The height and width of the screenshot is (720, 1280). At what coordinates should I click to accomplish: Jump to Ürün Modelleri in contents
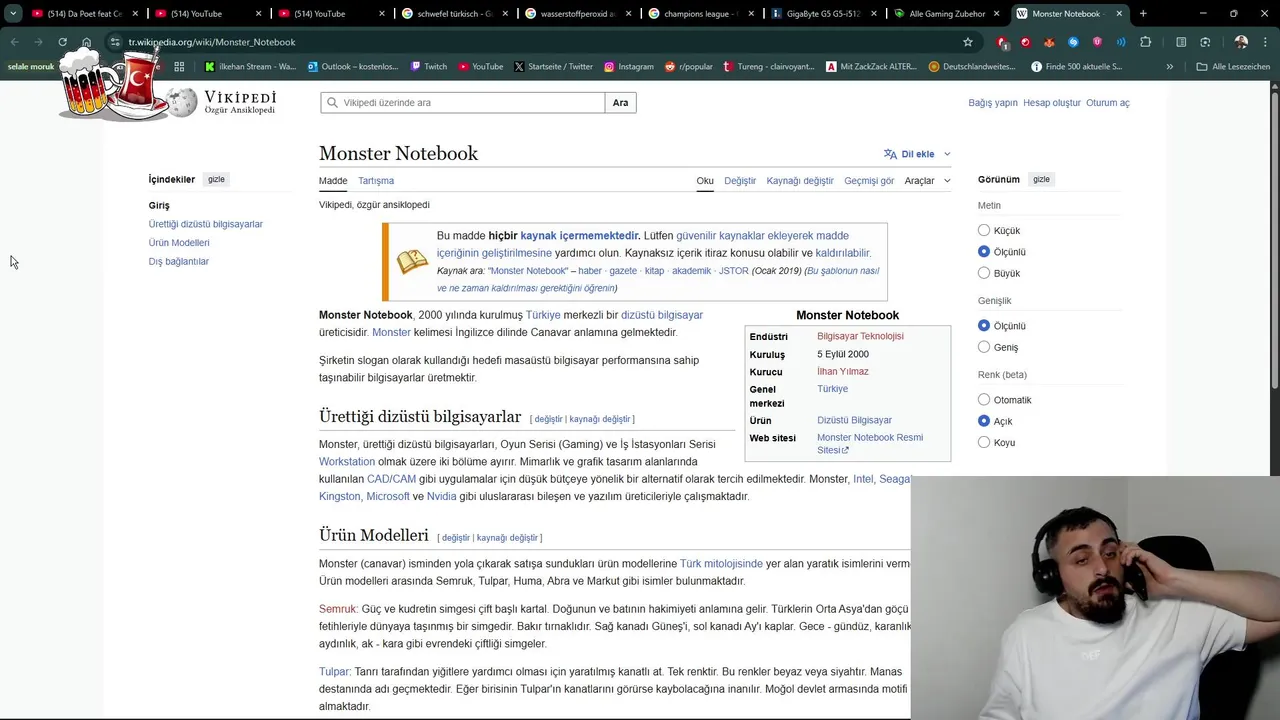(179, 243)
